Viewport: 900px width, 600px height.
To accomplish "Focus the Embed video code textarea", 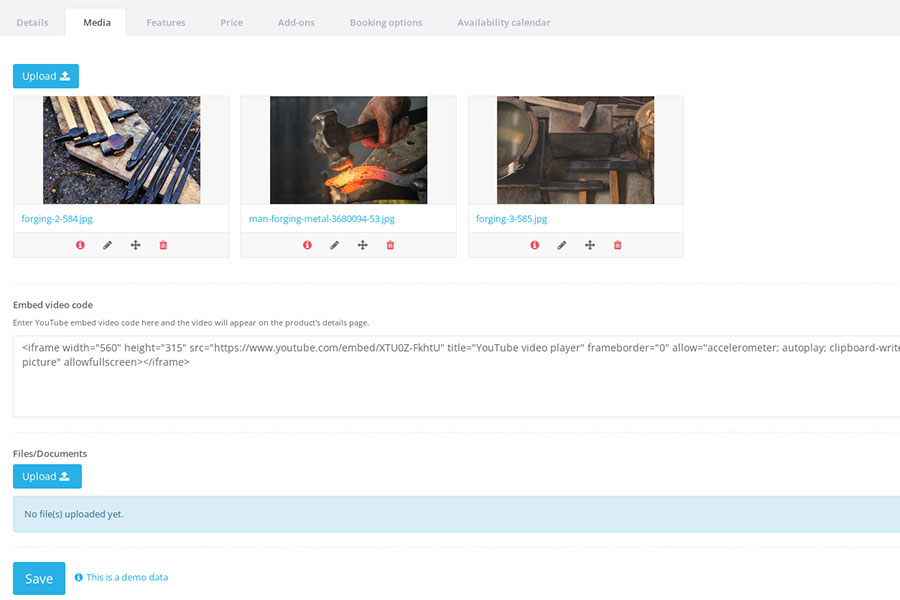I will point(456,376).
